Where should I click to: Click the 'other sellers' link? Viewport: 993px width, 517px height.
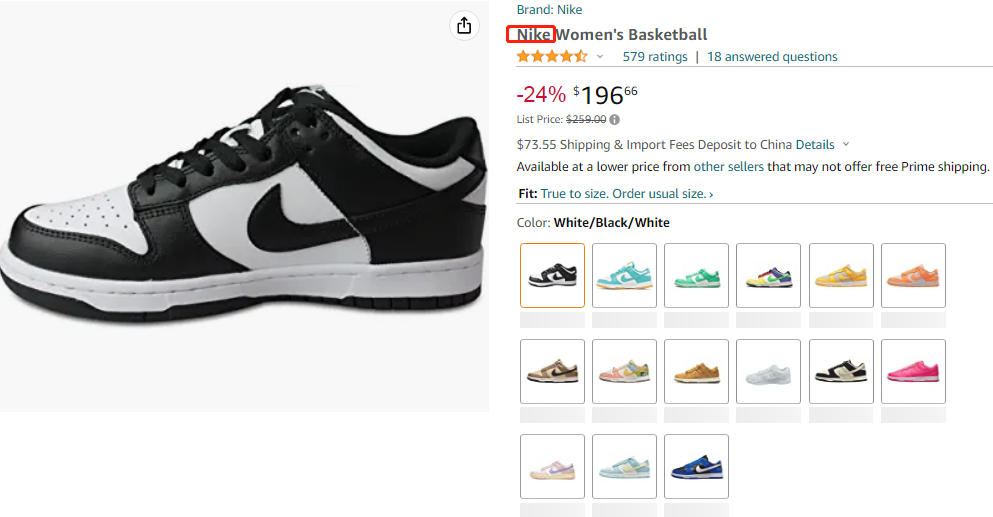729,167
